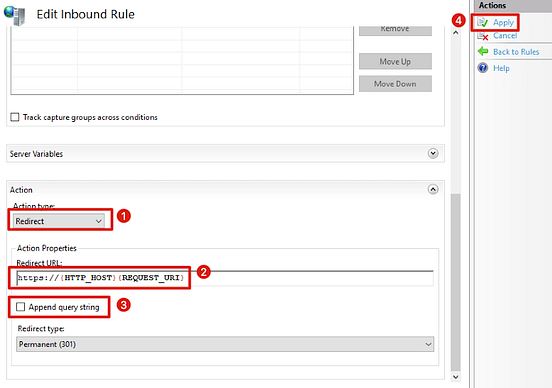This screenshot has height=388, width=552.
Task: Click the Apply action icon
Action: point(483,23)
